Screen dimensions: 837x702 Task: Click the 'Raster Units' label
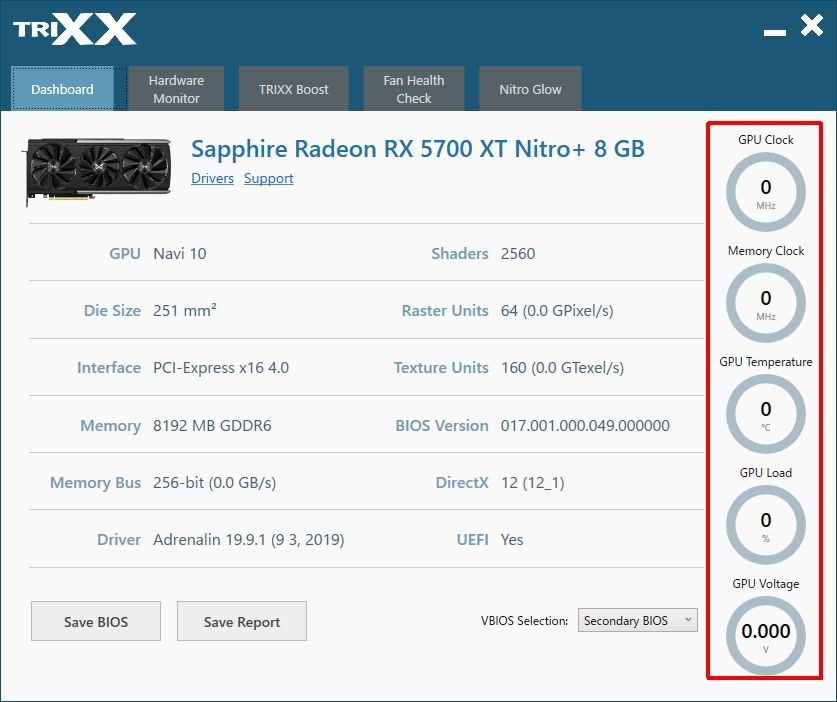tap(445, 311)
